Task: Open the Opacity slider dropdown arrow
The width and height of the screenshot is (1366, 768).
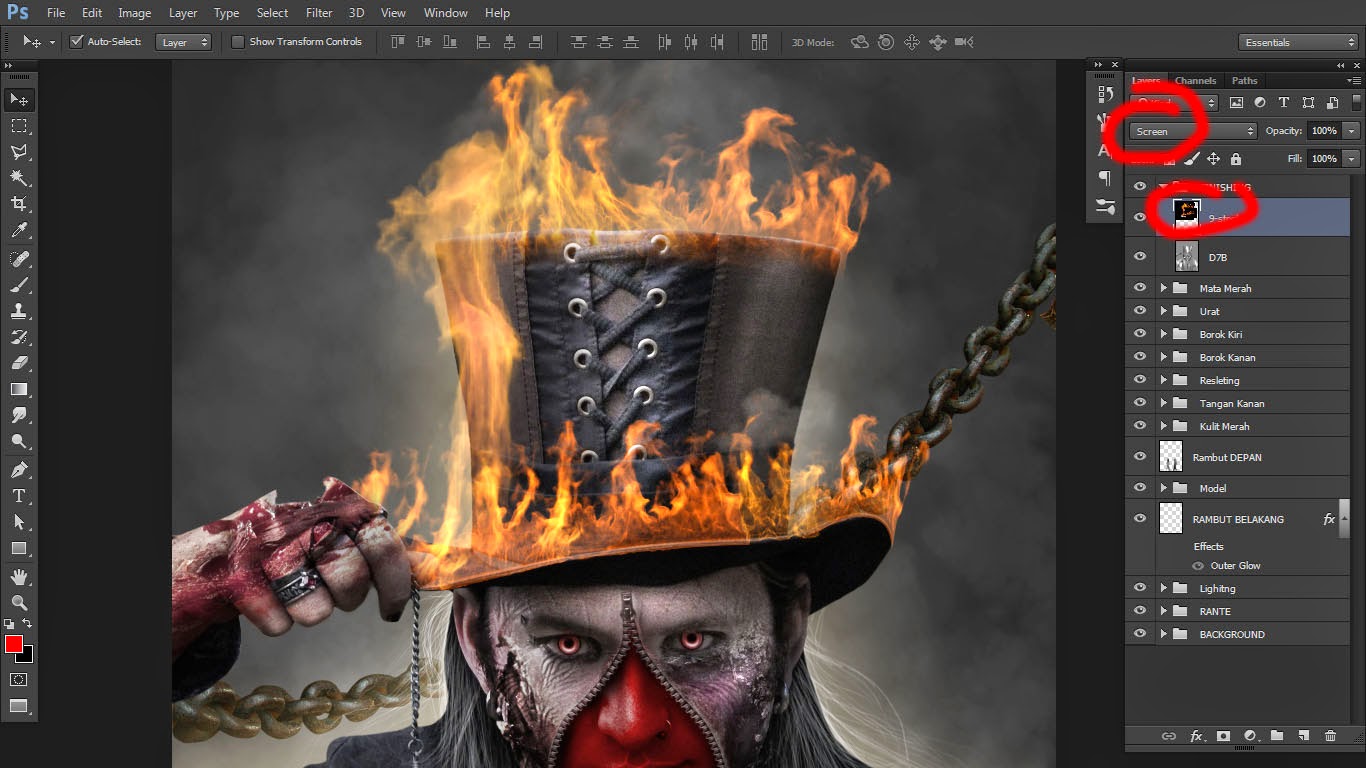Action: point(1352,131)
